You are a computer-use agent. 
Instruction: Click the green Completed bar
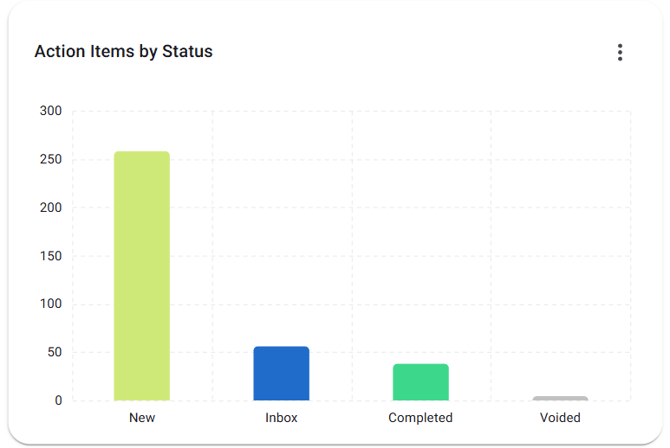[x=420, y=382]
